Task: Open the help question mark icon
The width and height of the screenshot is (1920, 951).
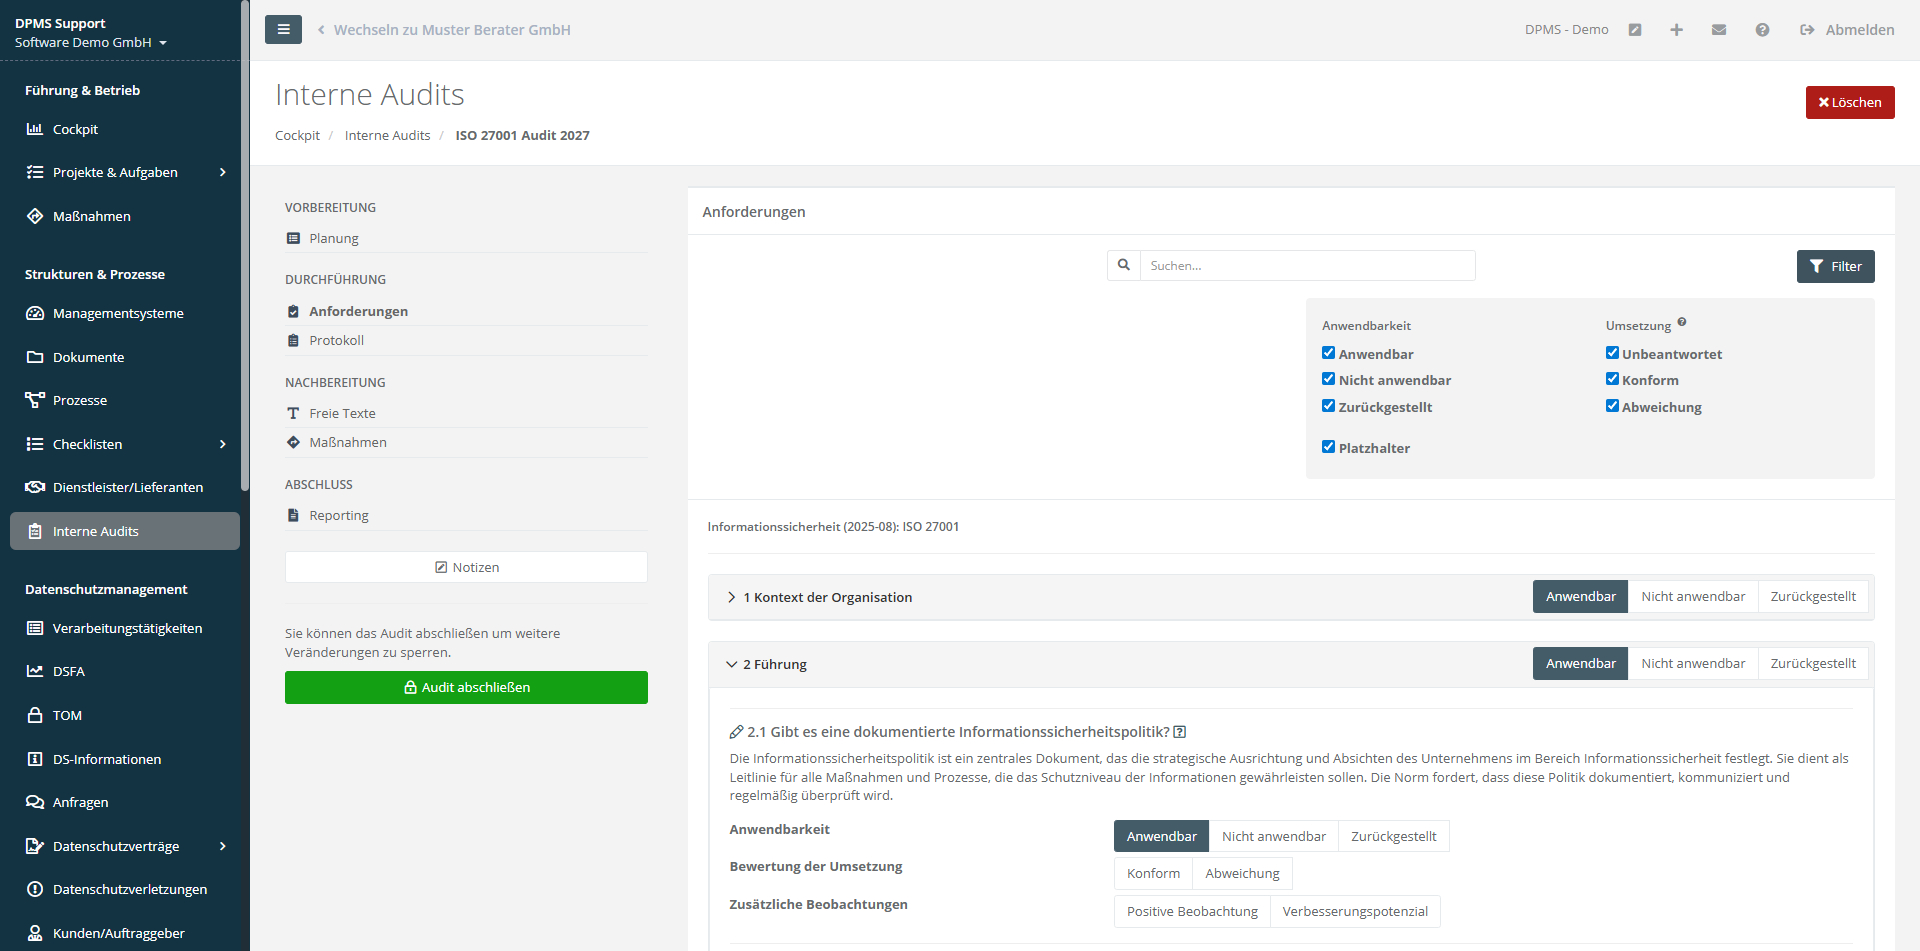Action: pos(1762,30)
